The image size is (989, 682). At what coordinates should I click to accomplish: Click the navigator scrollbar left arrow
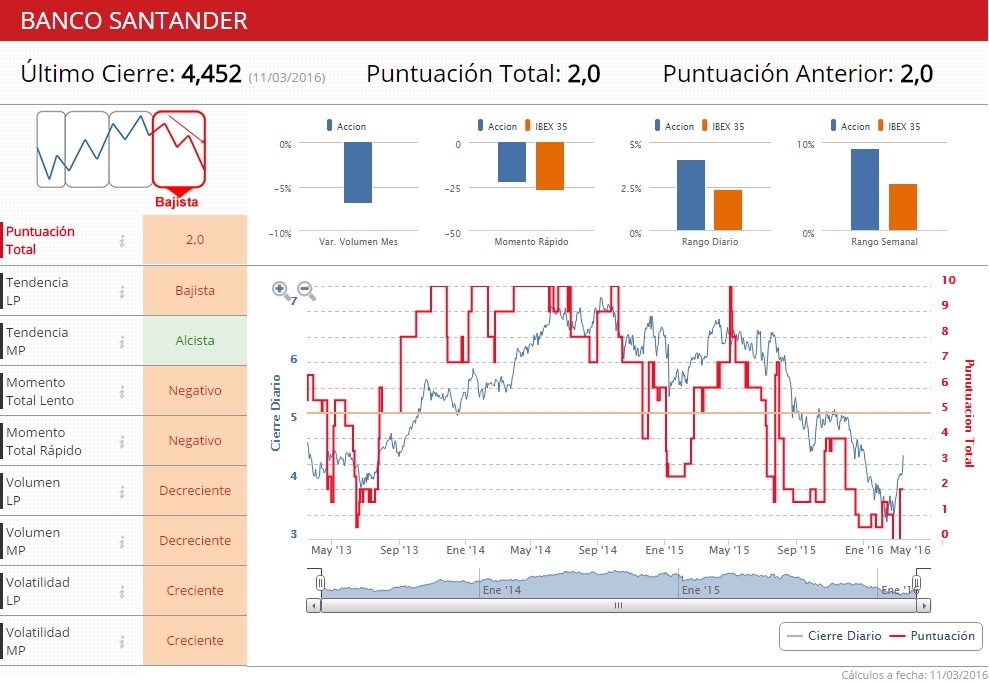click(313, 606)
